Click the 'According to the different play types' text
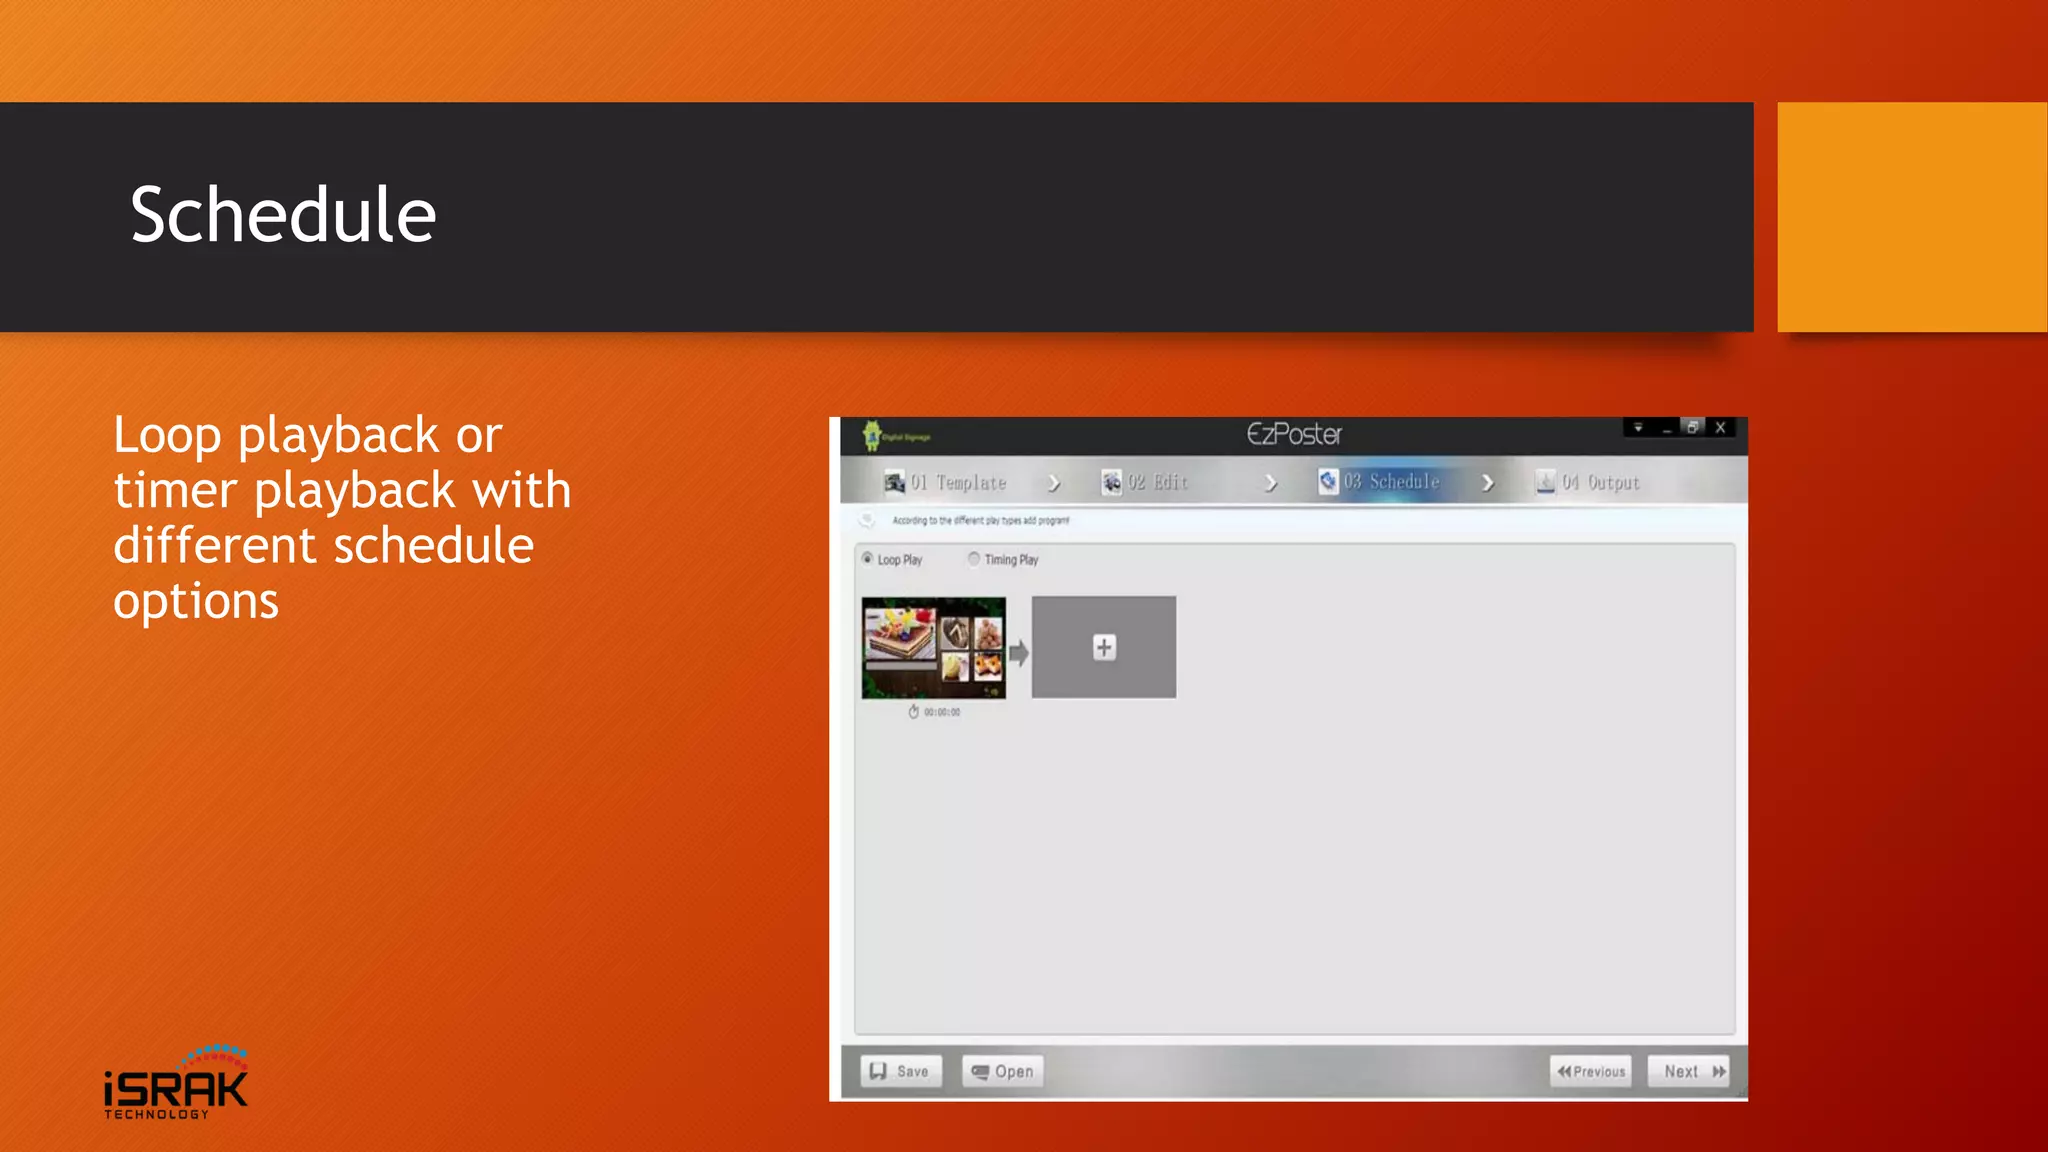 (x=980, y=520)
